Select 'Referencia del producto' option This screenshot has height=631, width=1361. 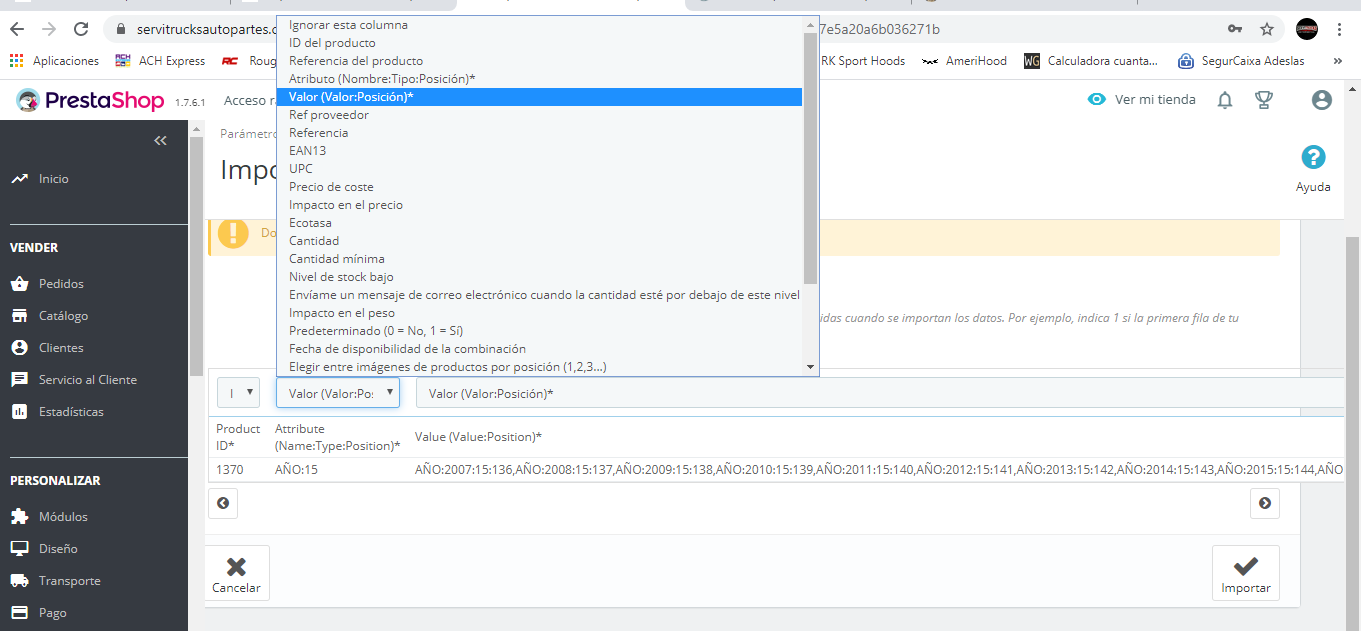click(x=540, y=61)
